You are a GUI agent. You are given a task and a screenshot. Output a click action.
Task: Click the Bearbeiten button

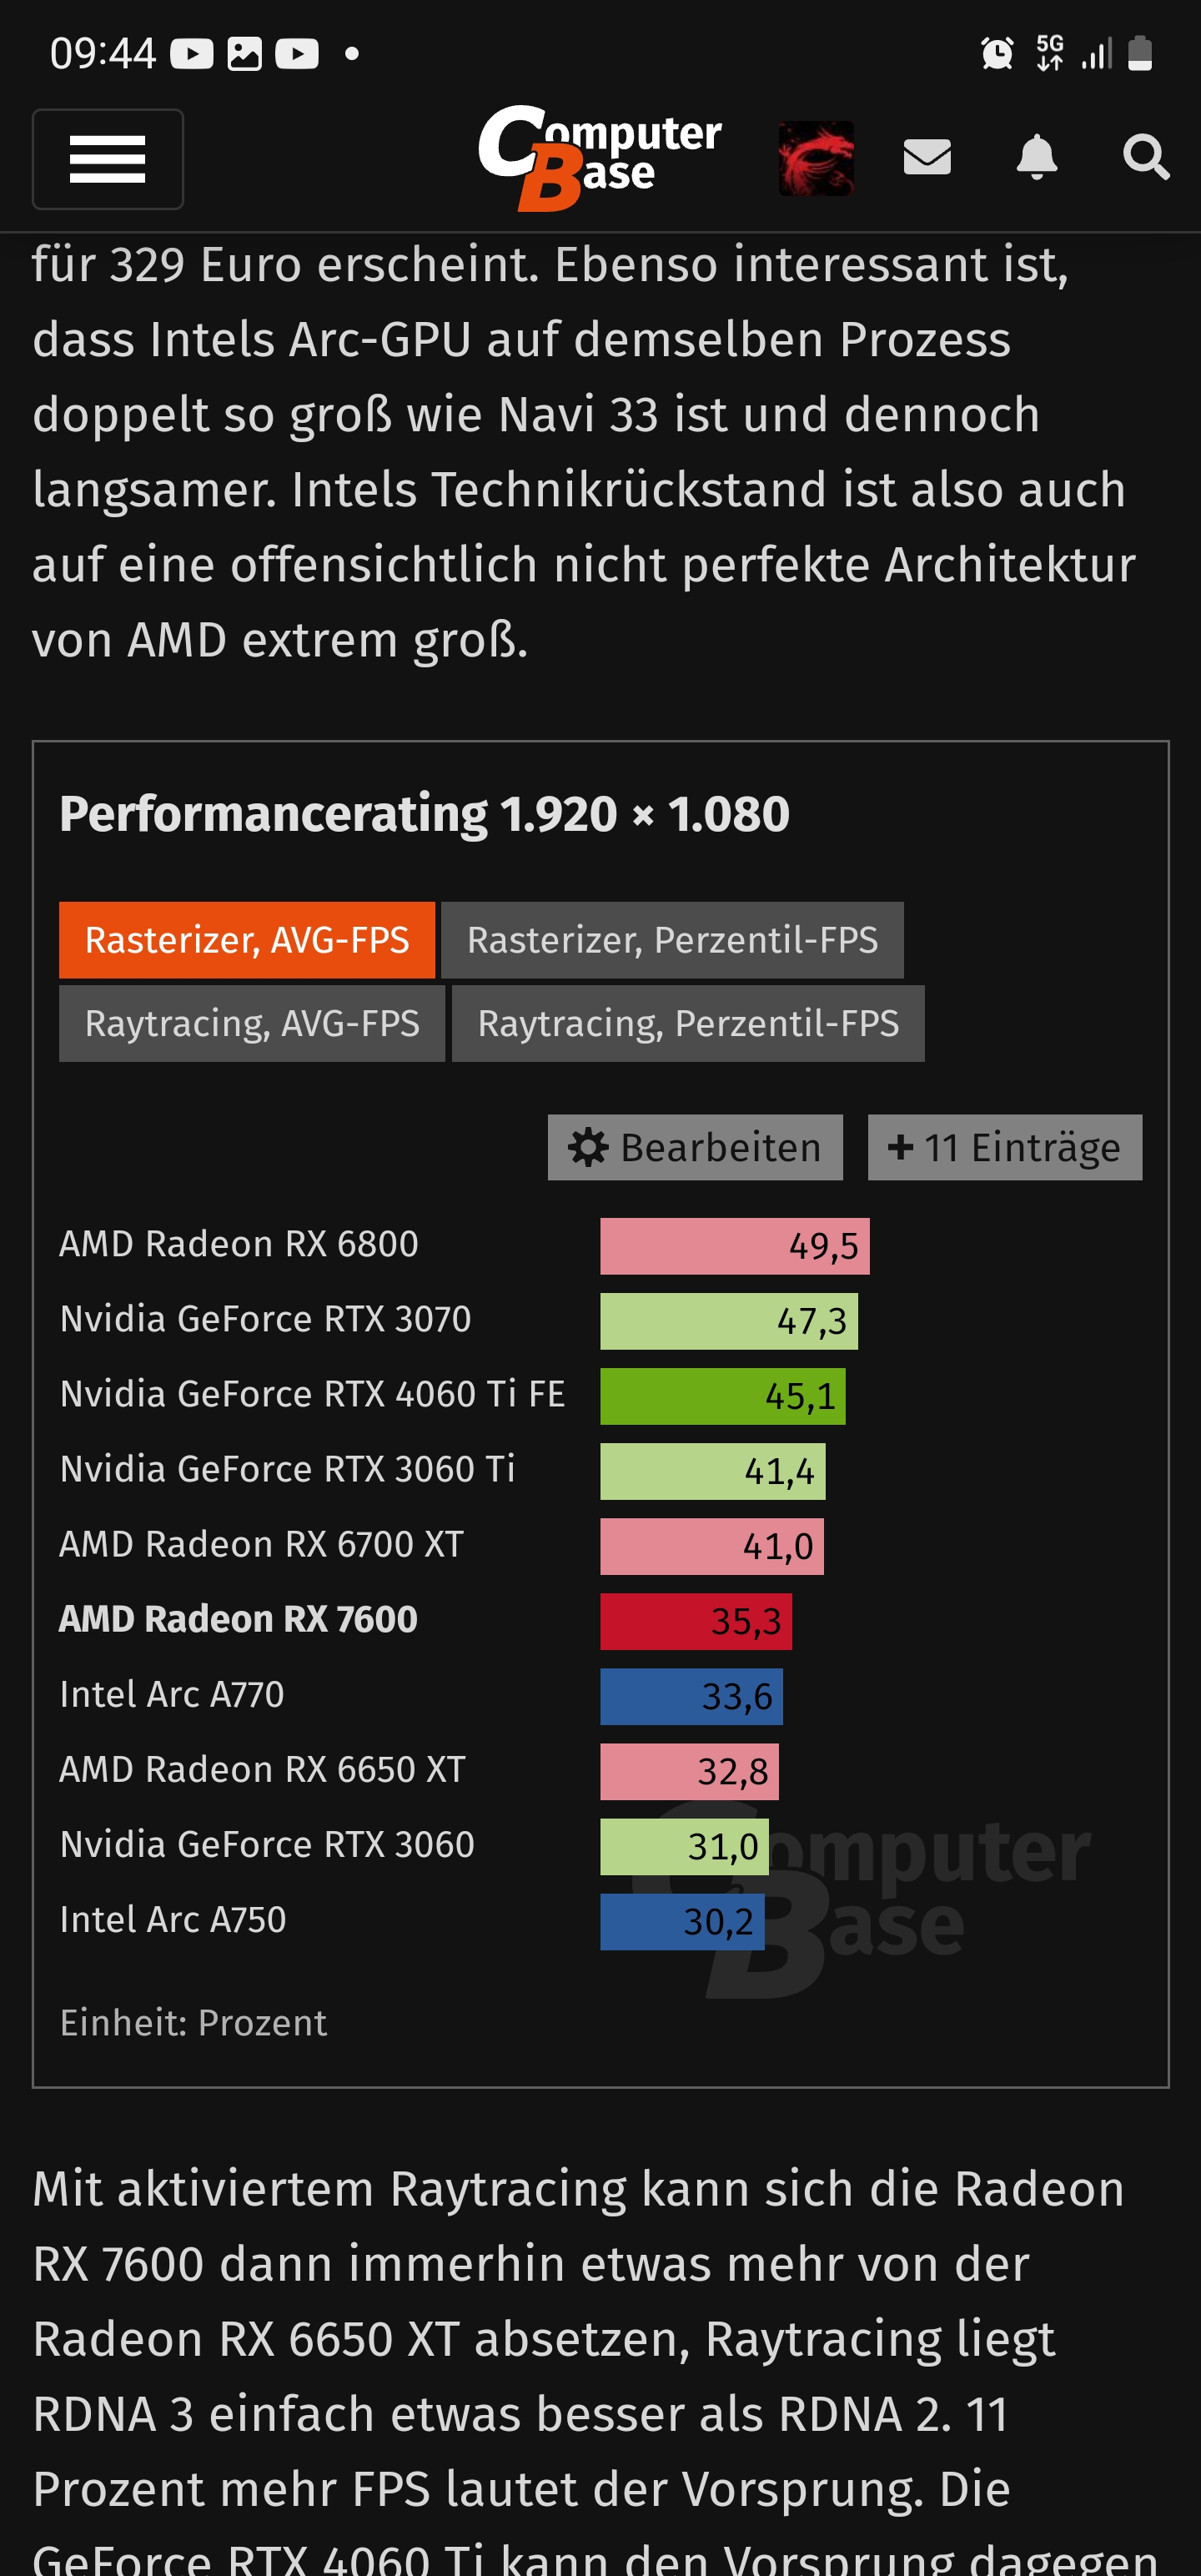point(695,1147)
